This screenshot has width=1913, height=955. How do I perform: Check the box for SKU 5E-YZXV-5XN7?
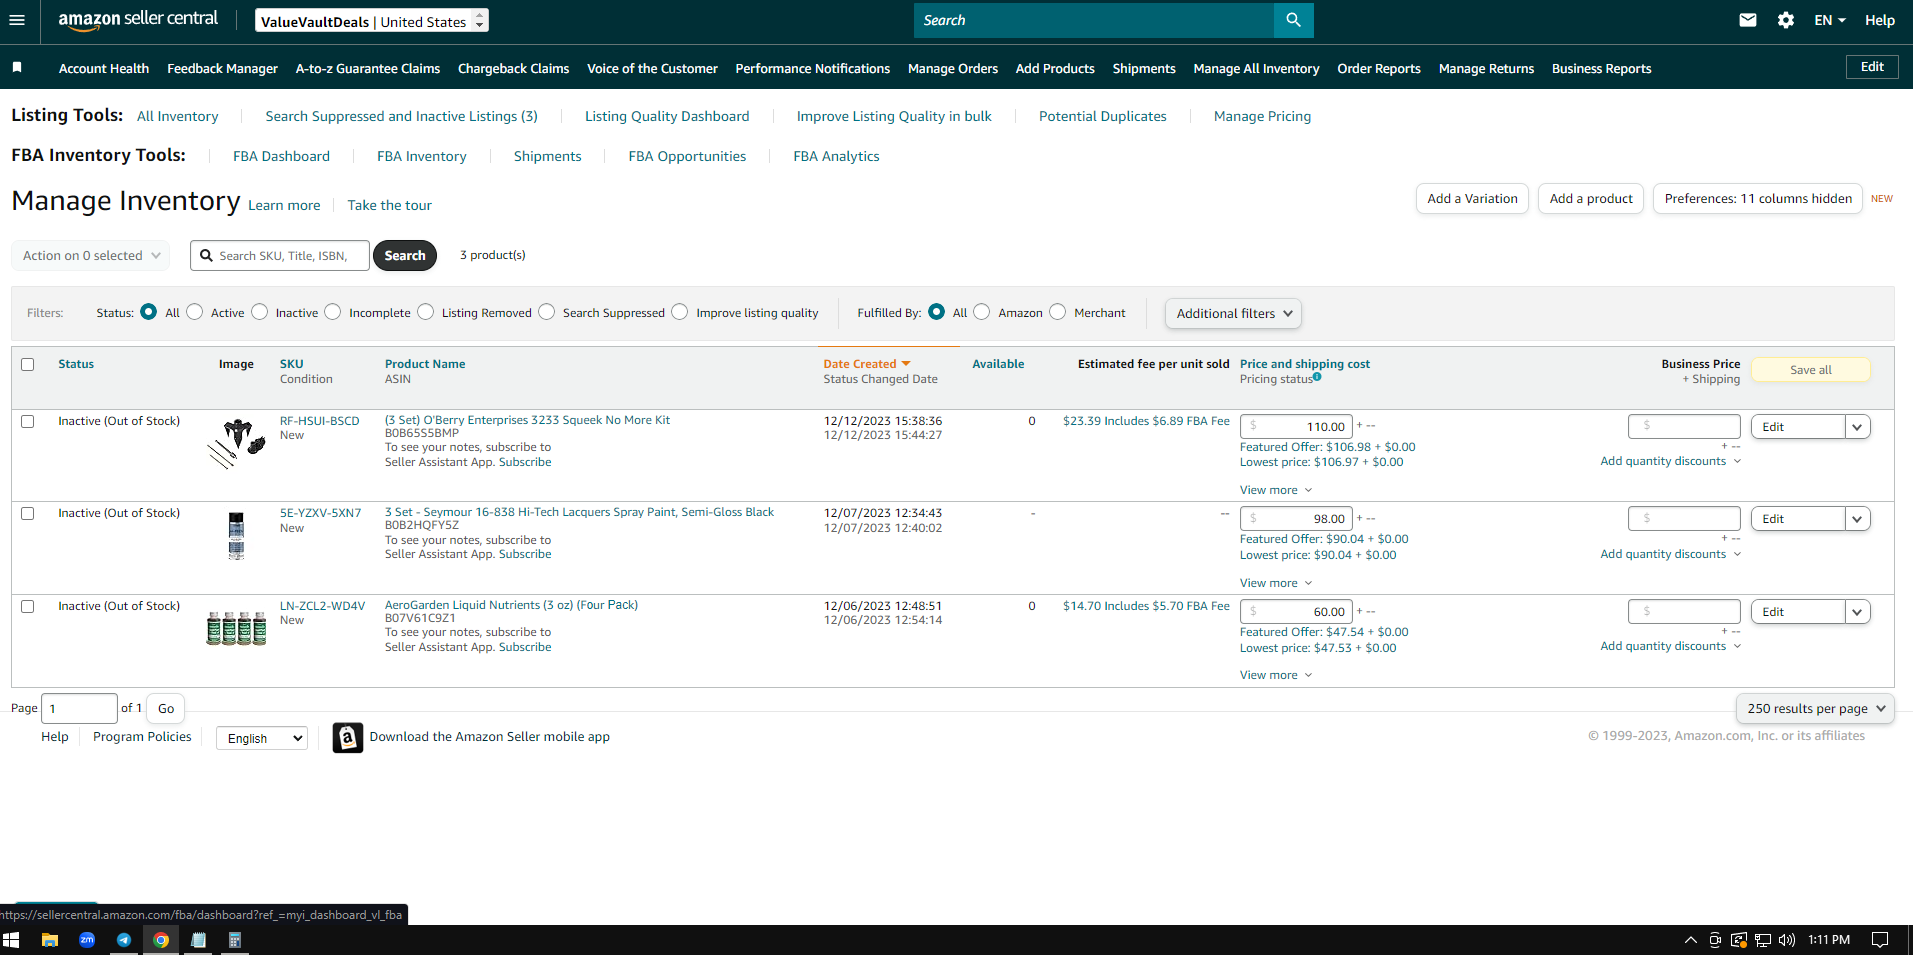point(28,513)
